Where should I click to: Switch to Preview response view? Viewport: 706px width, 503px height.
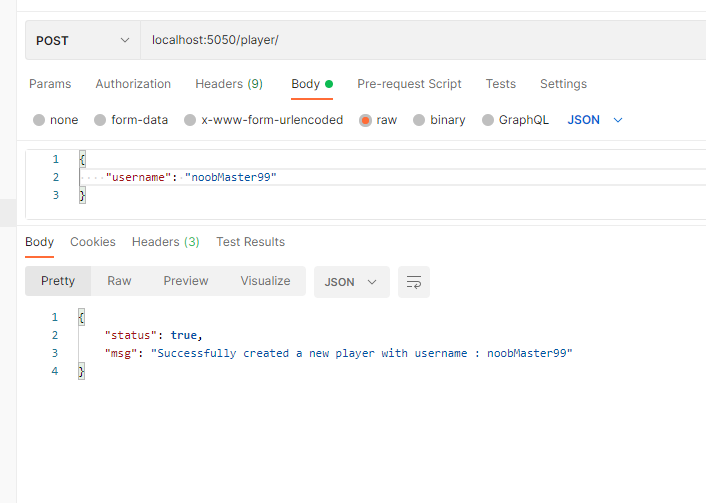click(186, 281)
